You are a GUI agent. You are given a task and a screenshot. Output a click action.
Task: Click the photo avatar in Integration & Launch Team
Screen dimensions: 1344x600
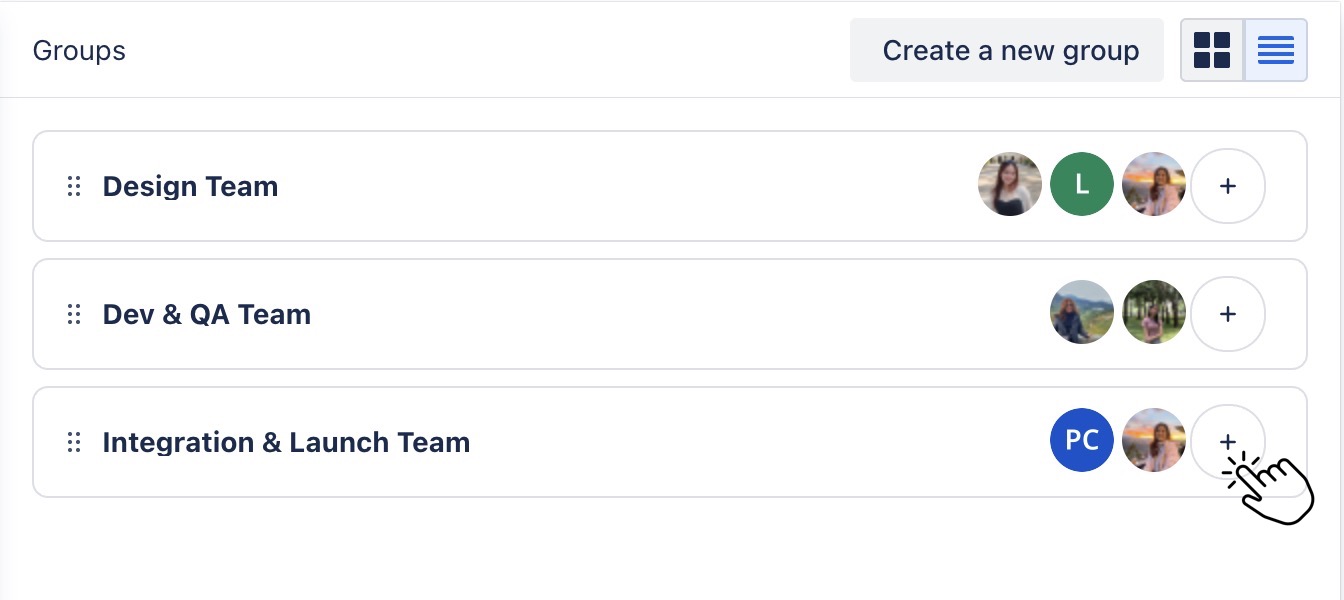point(1154,440)
